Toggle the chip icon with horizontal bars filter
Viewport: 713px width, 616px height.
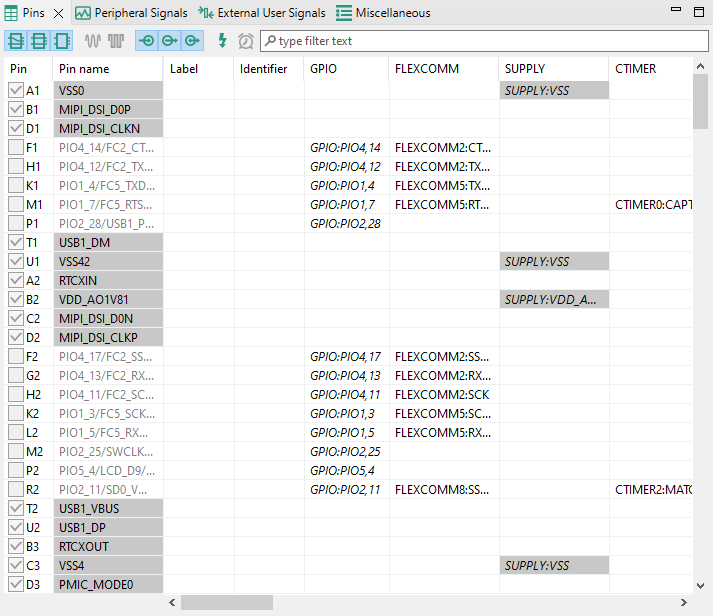[39, 41]
